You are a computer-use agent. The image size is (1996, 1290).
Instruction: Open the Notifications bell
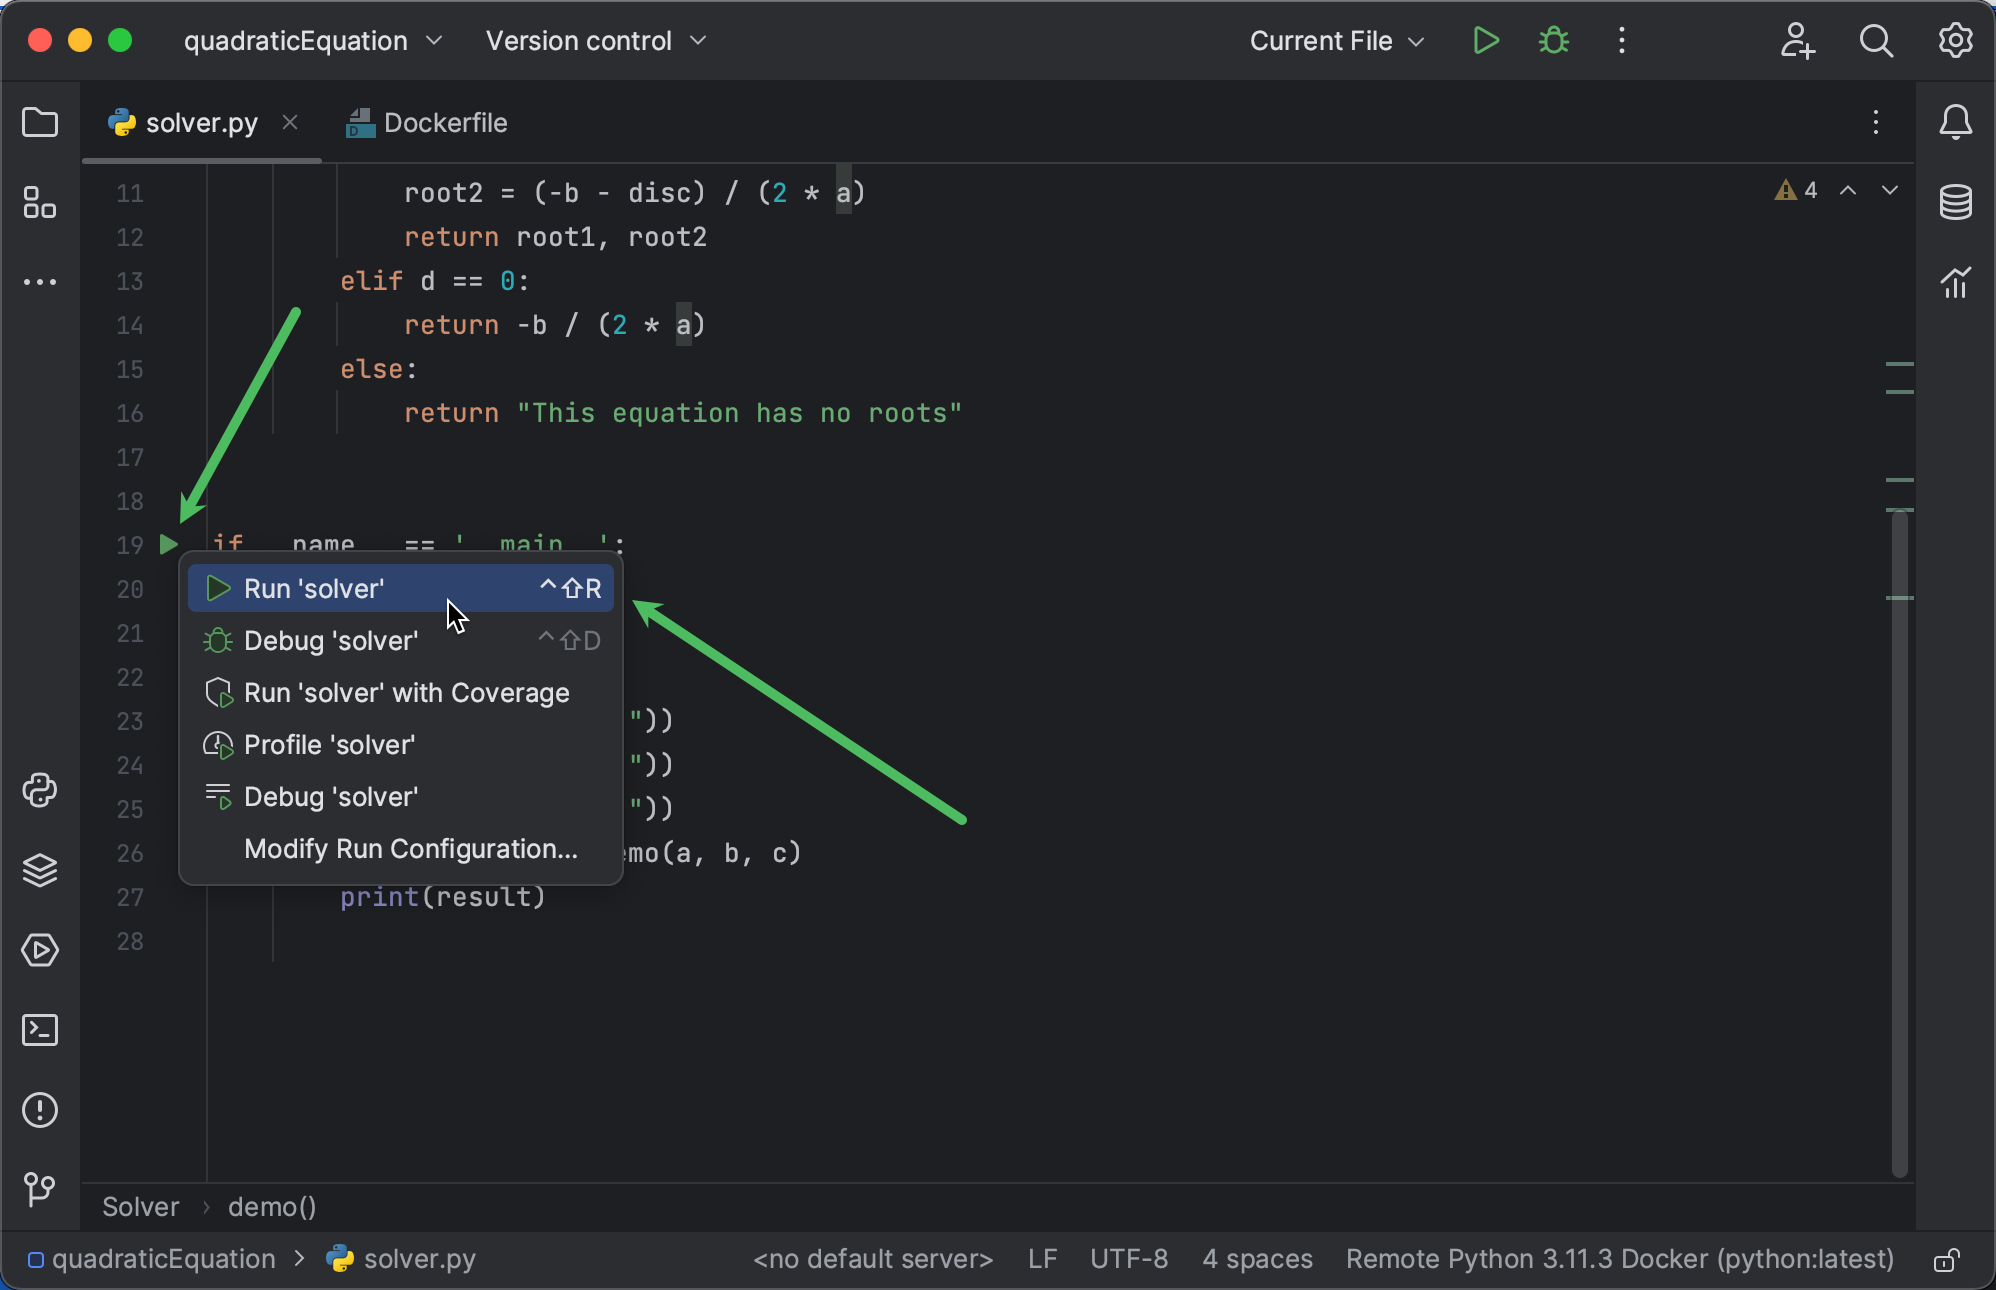point(1956,122)
